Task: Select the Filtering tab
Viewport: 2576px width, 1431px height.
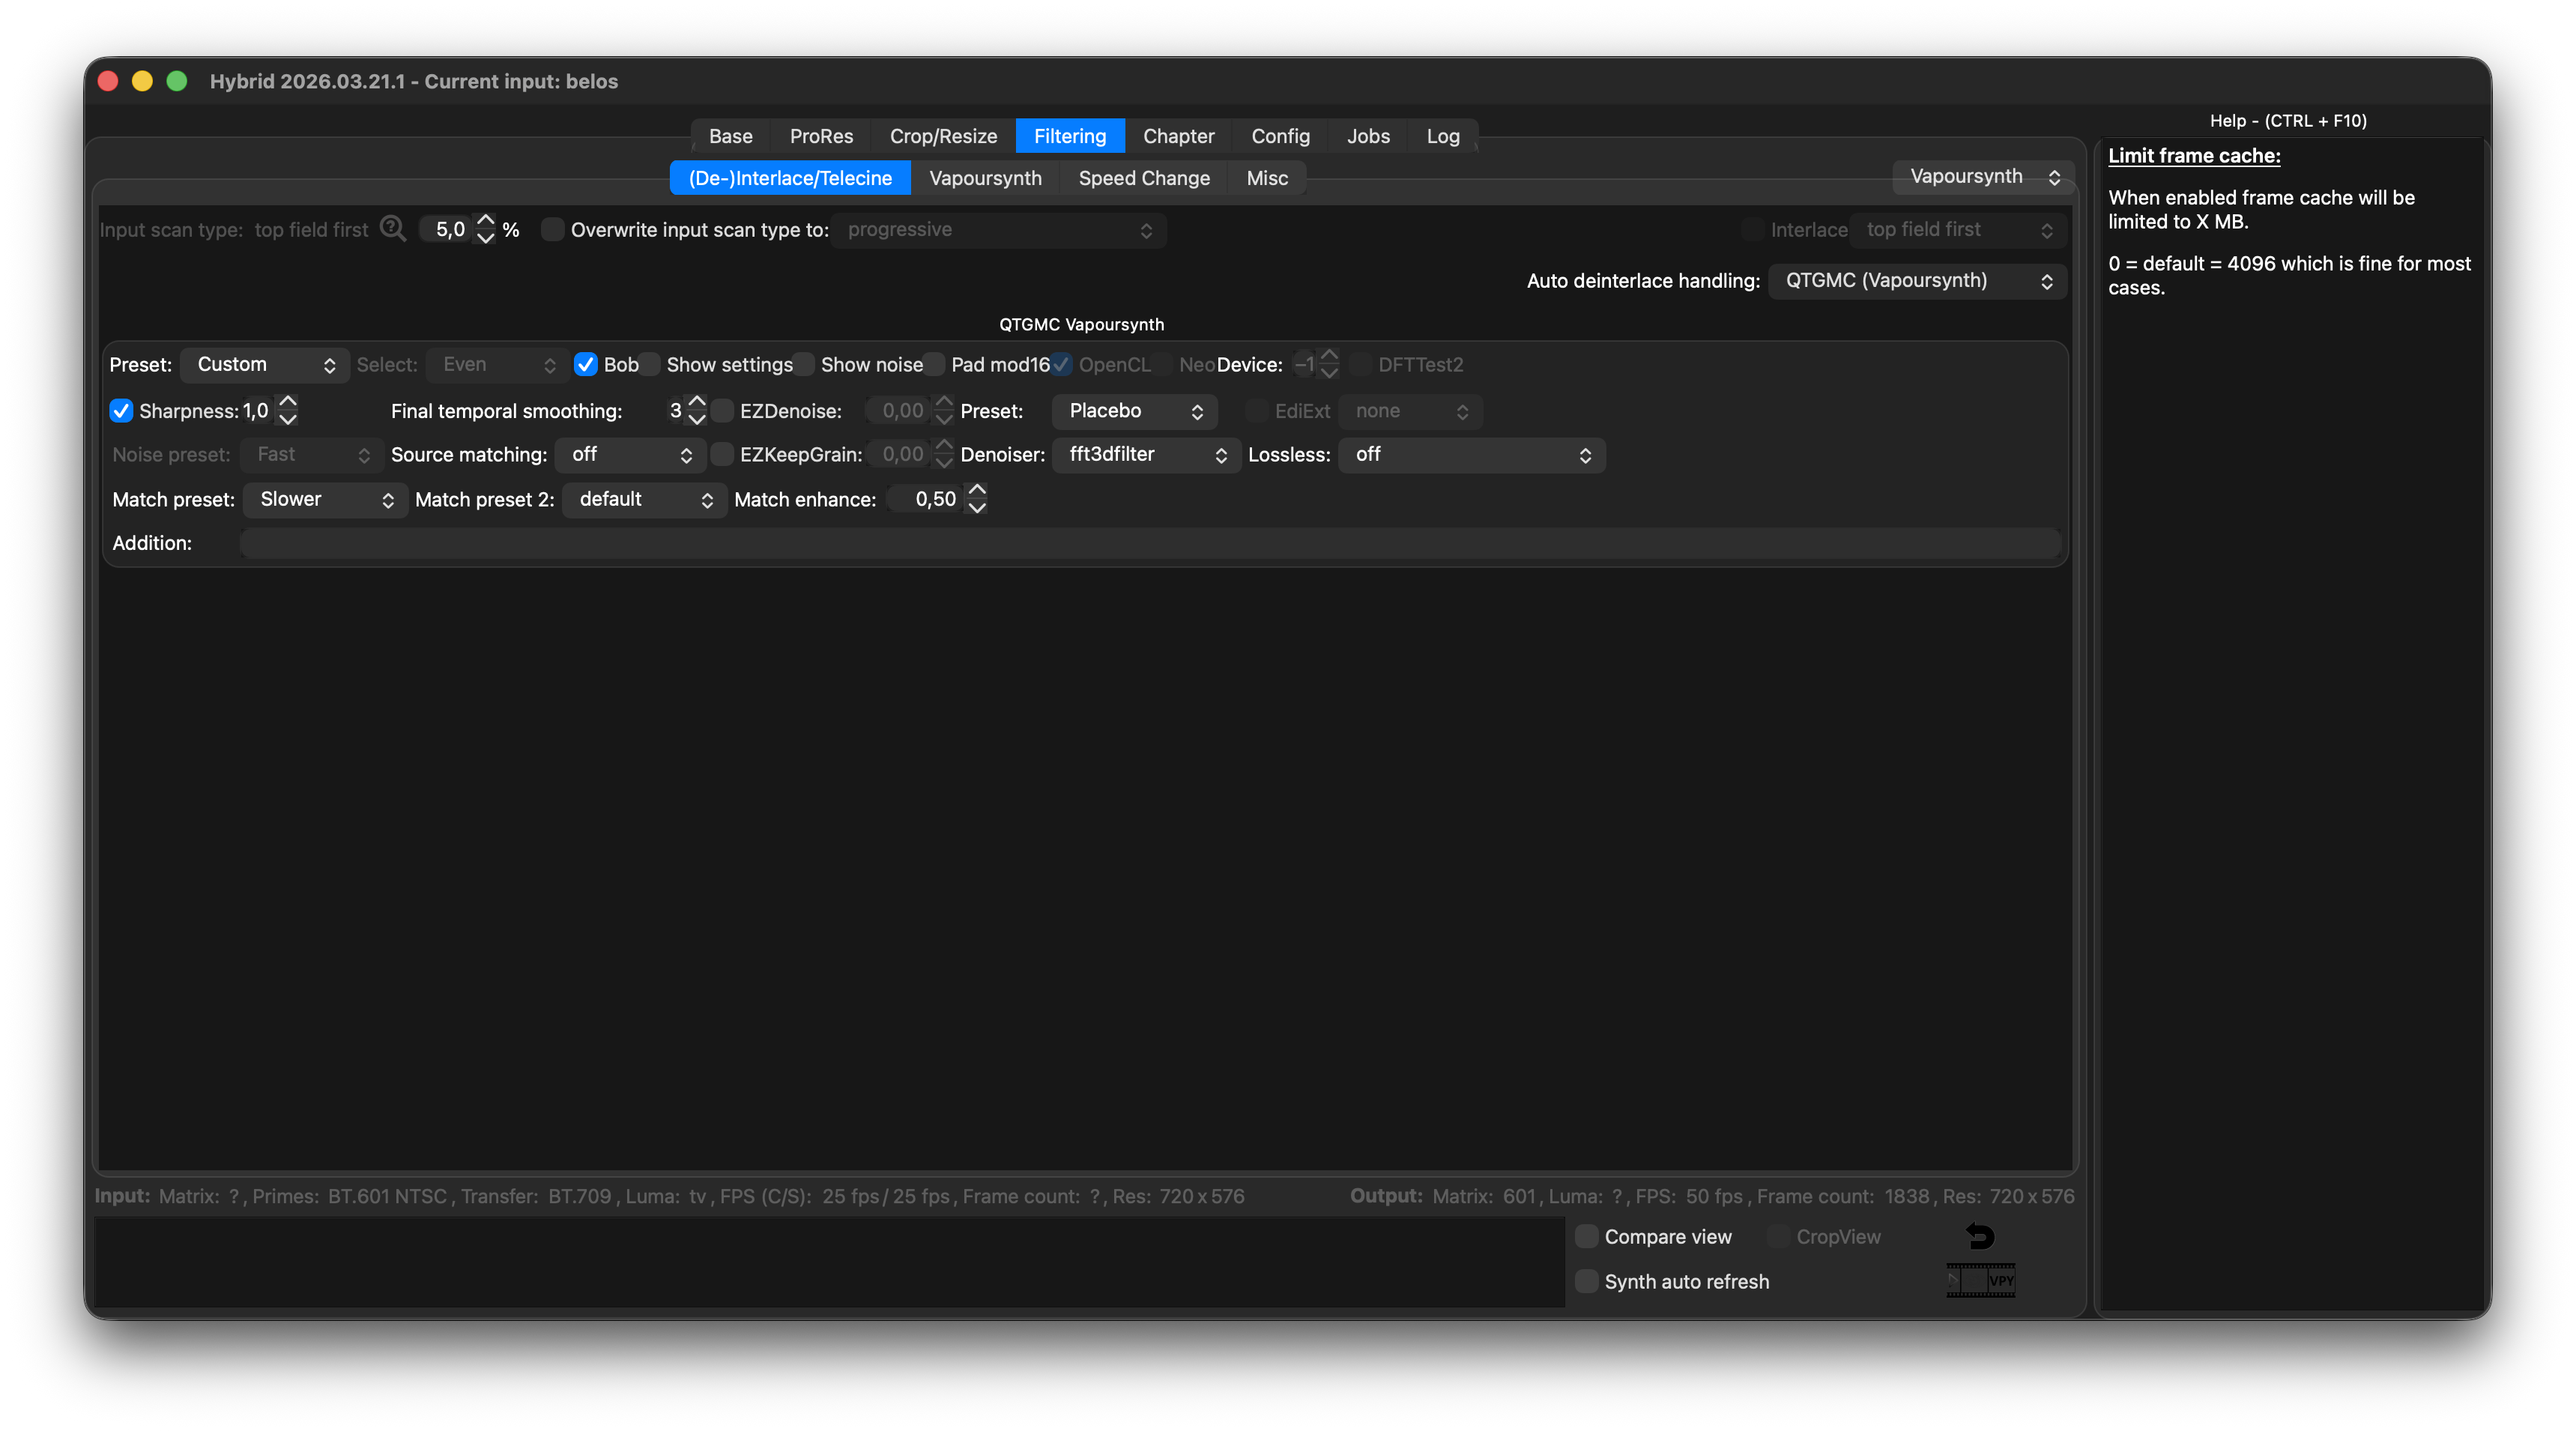Action: tap(1070, 136)
